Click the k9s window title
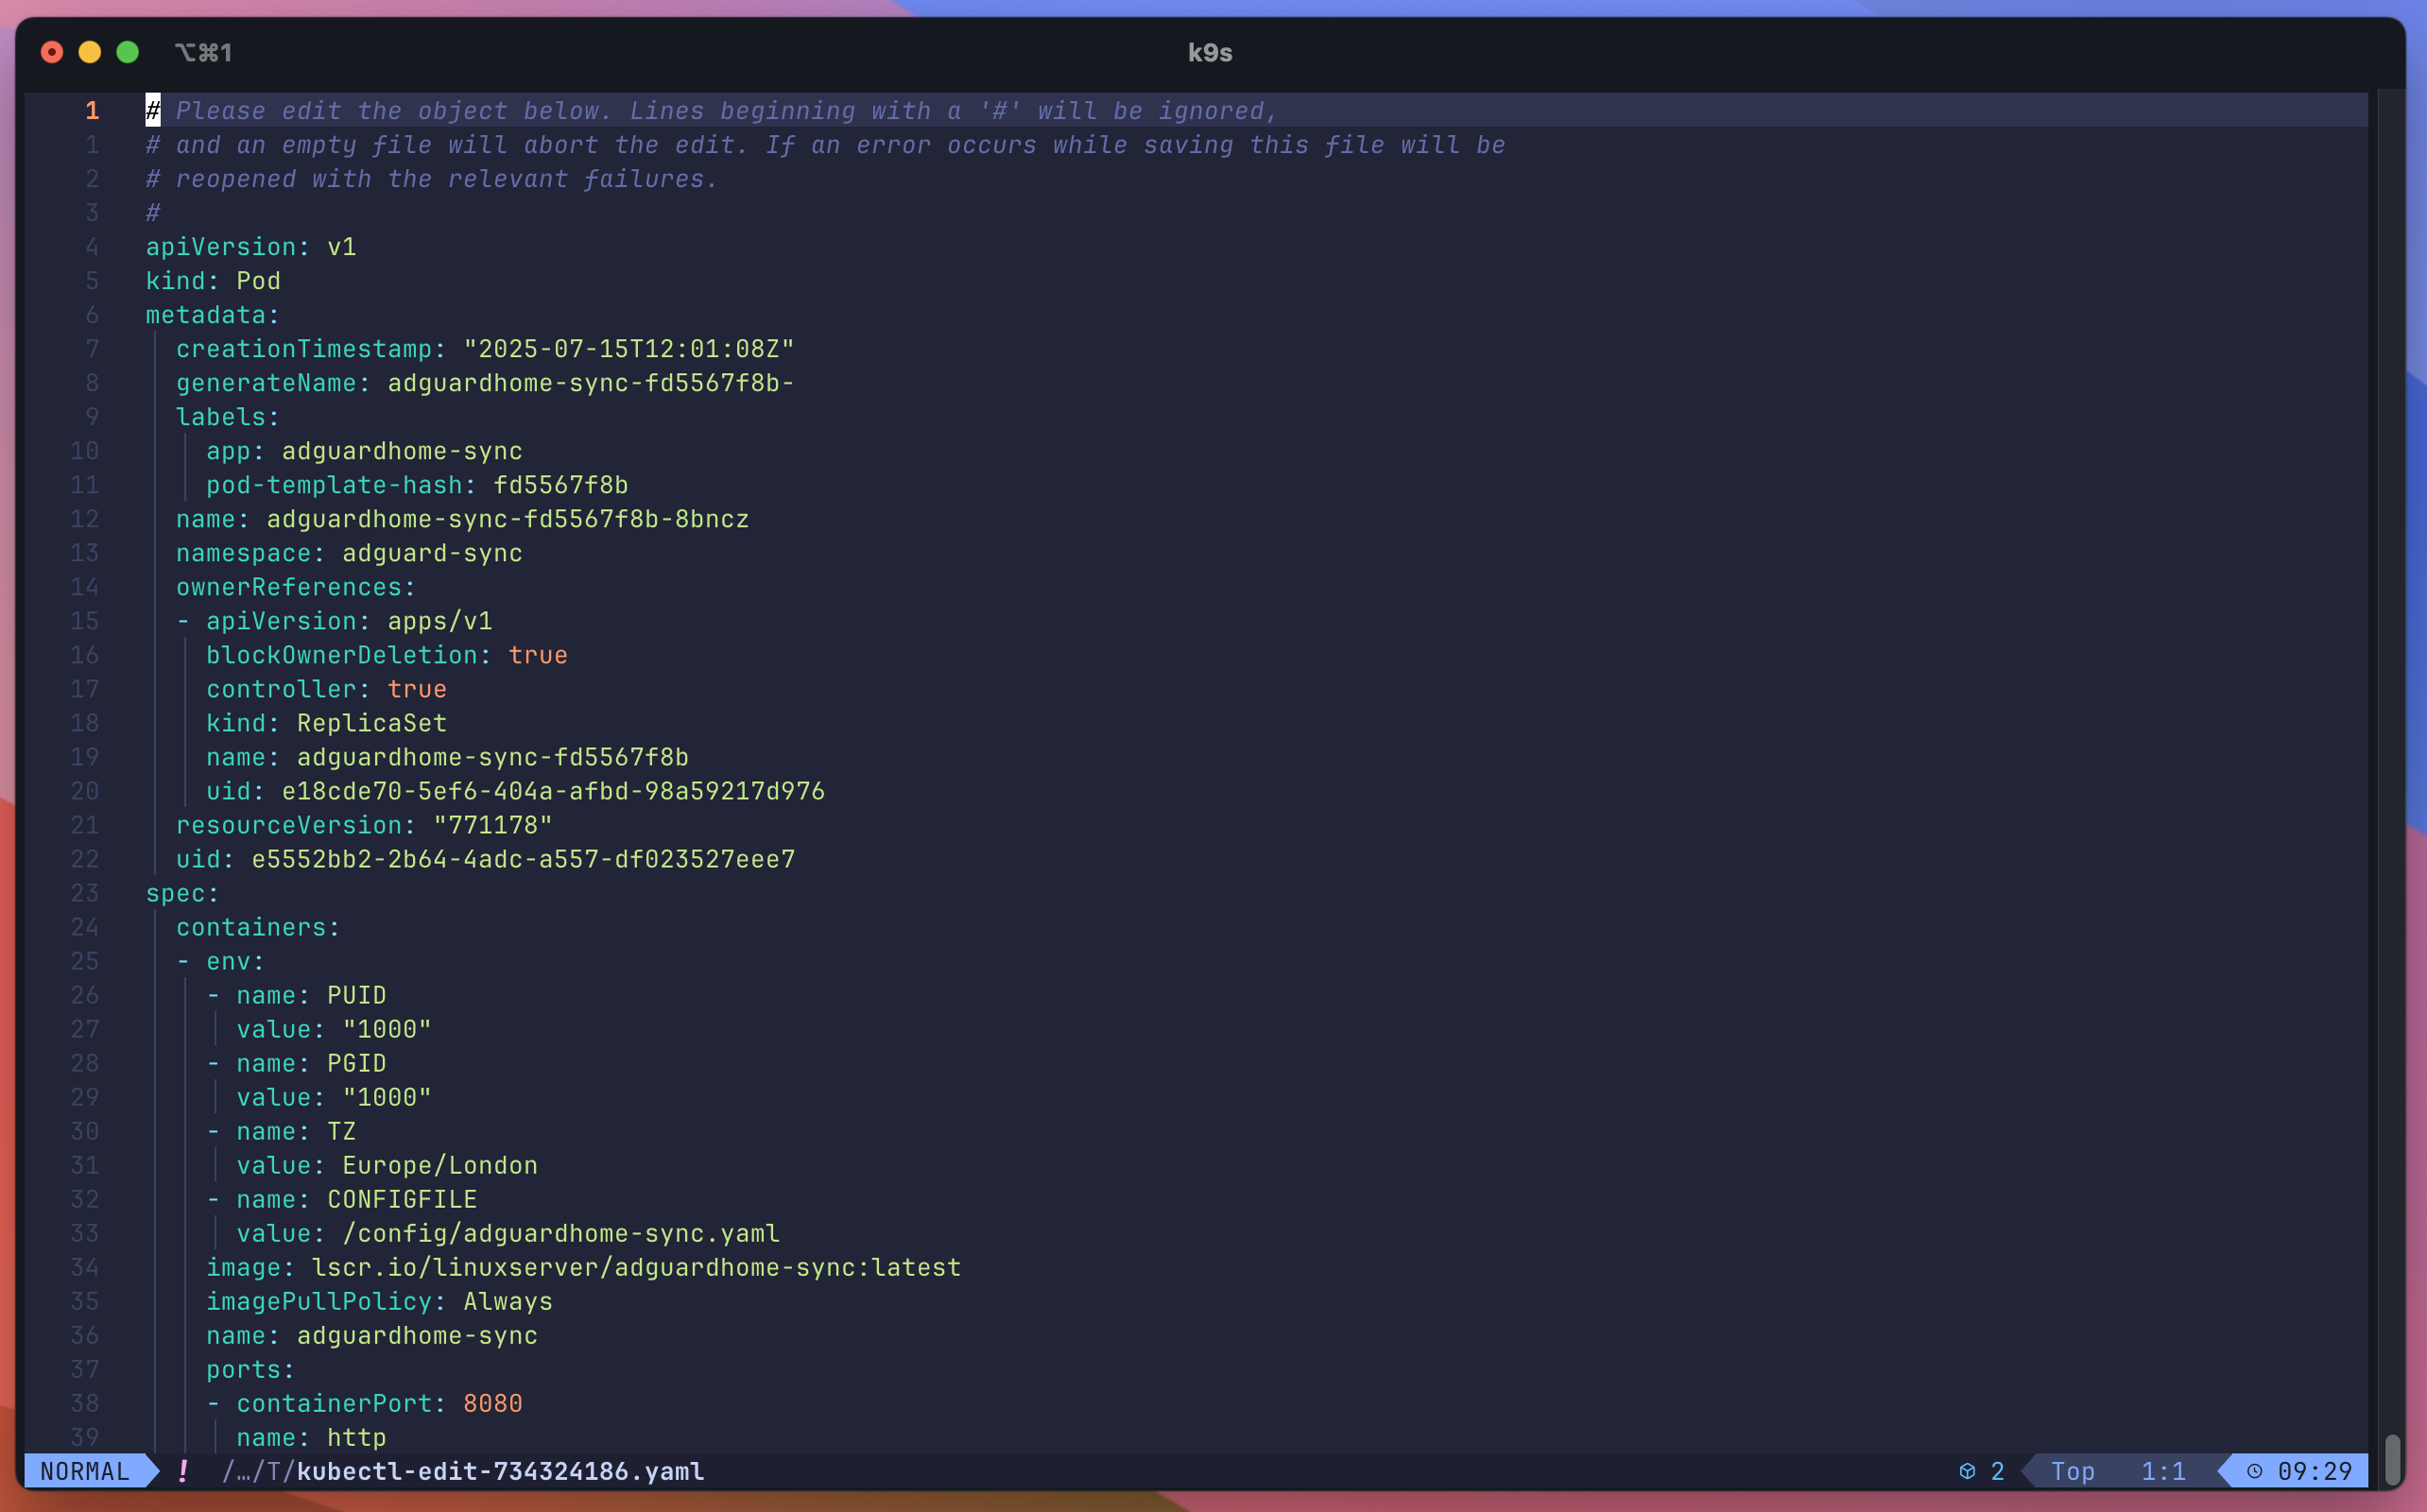Viewport: 2427px width, 1512px height. click(1210, 53)
